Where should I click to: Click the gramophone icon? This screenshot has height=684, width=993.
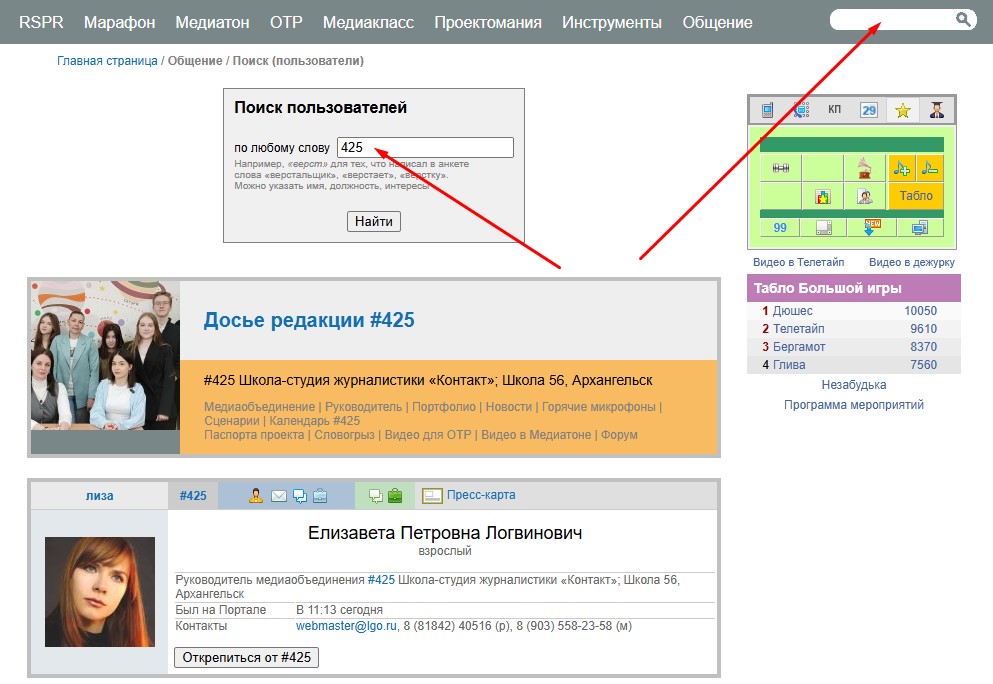pos(864,168)
